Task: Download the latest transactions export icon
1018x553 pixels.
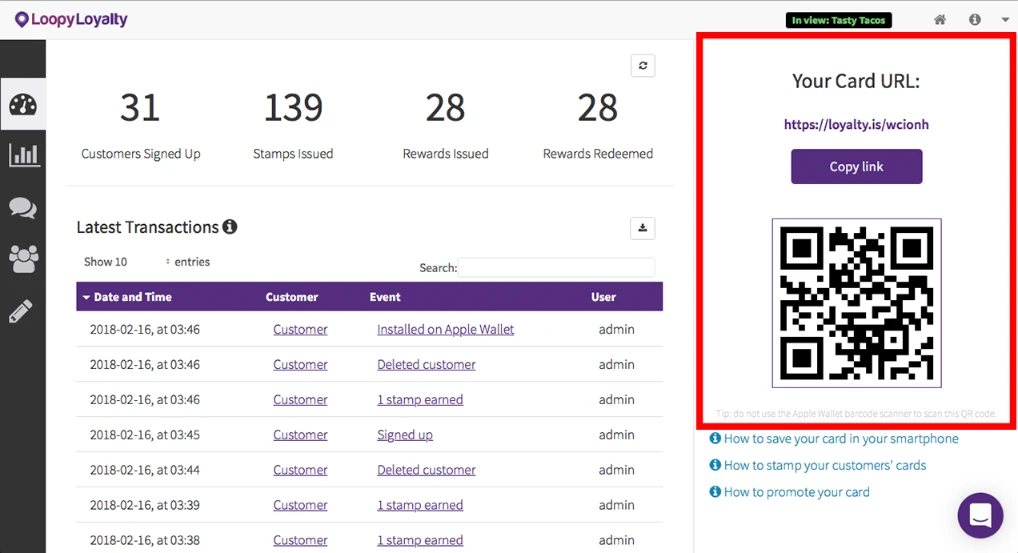Action: (642, 228)
